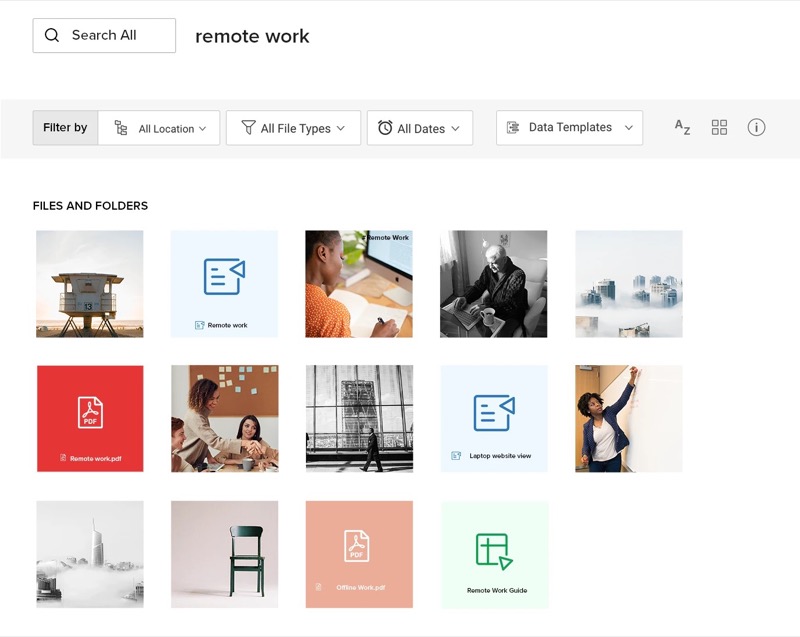Open the black and white man with laptop photo
Screen dimensions: 800x637
[494, 284]
